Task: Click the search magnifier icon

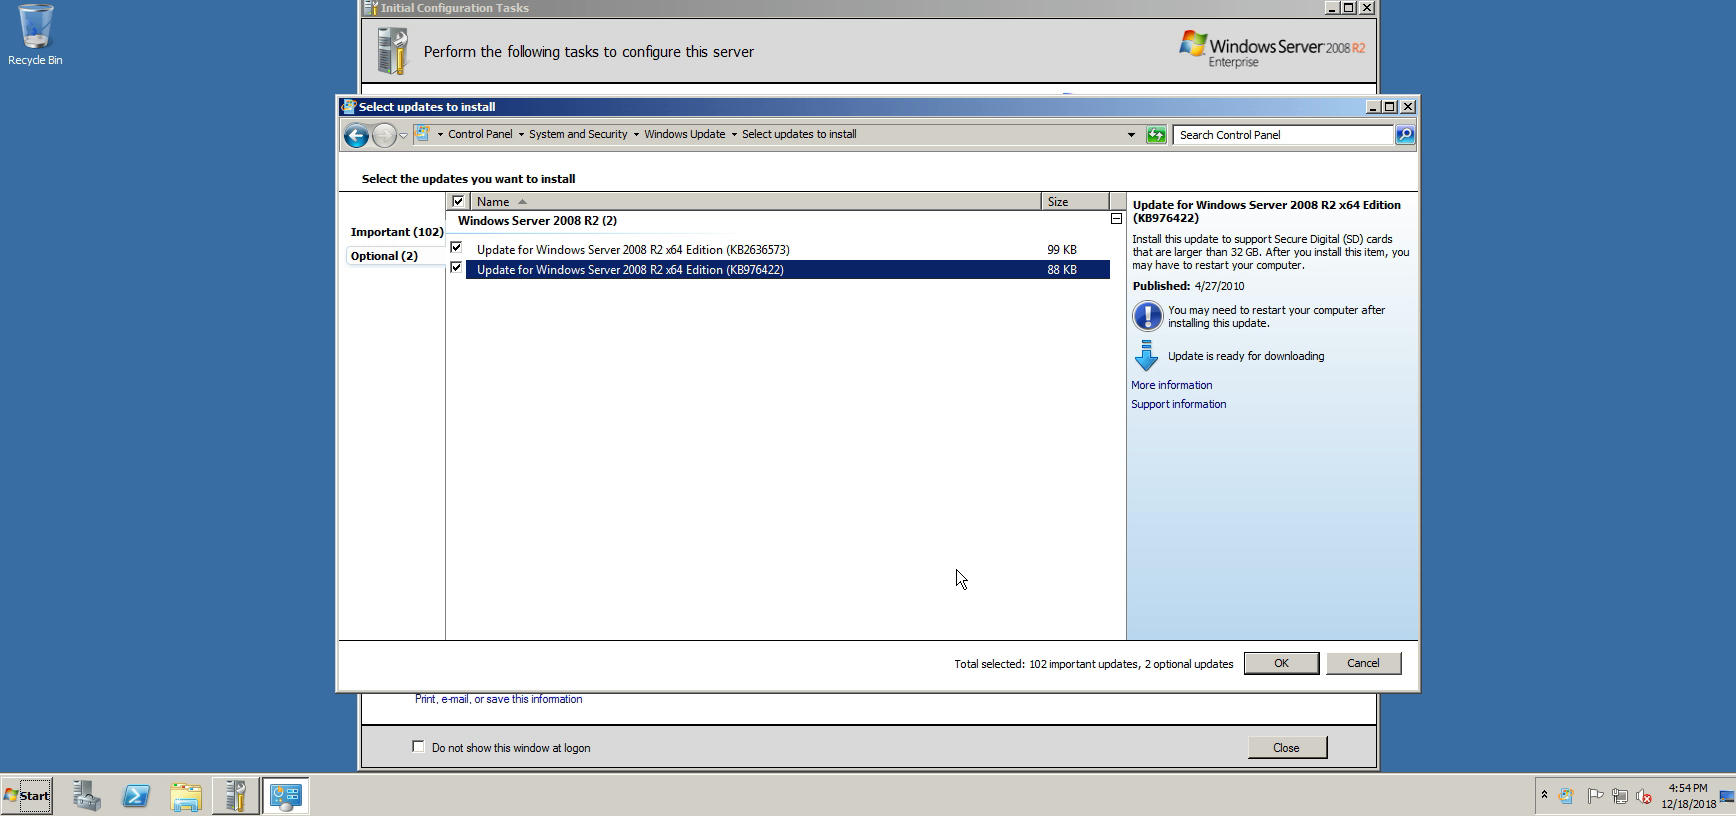Action: pos(1405,134)
